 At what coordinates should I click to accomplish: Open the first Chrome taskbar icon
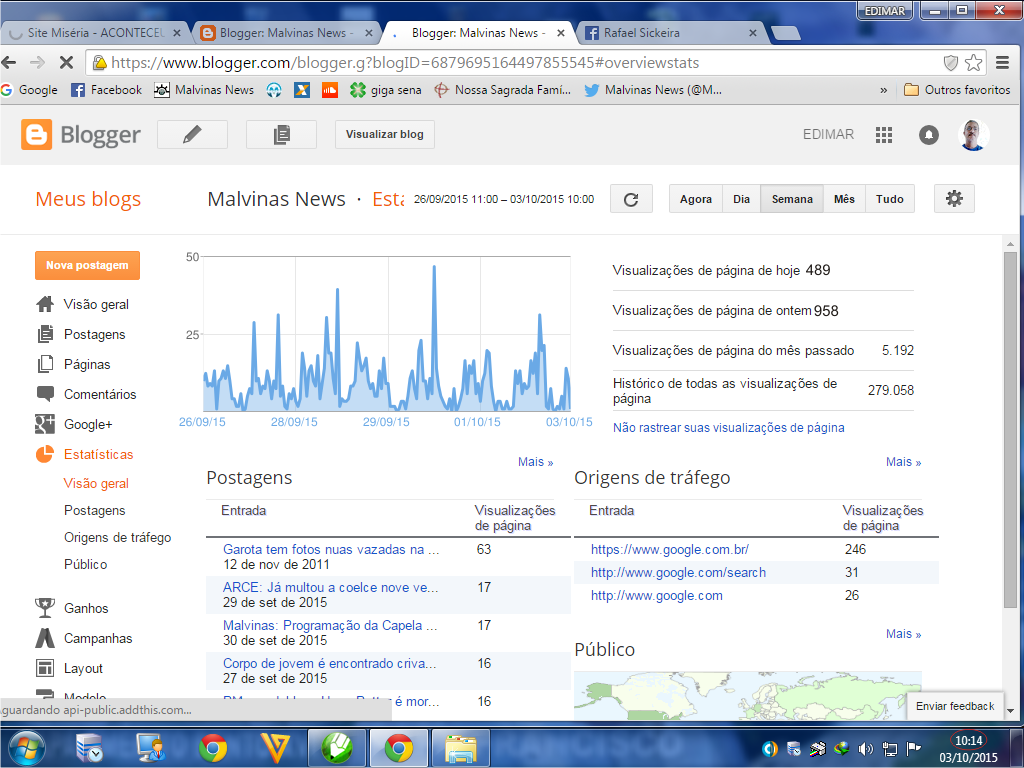(213, 748)
